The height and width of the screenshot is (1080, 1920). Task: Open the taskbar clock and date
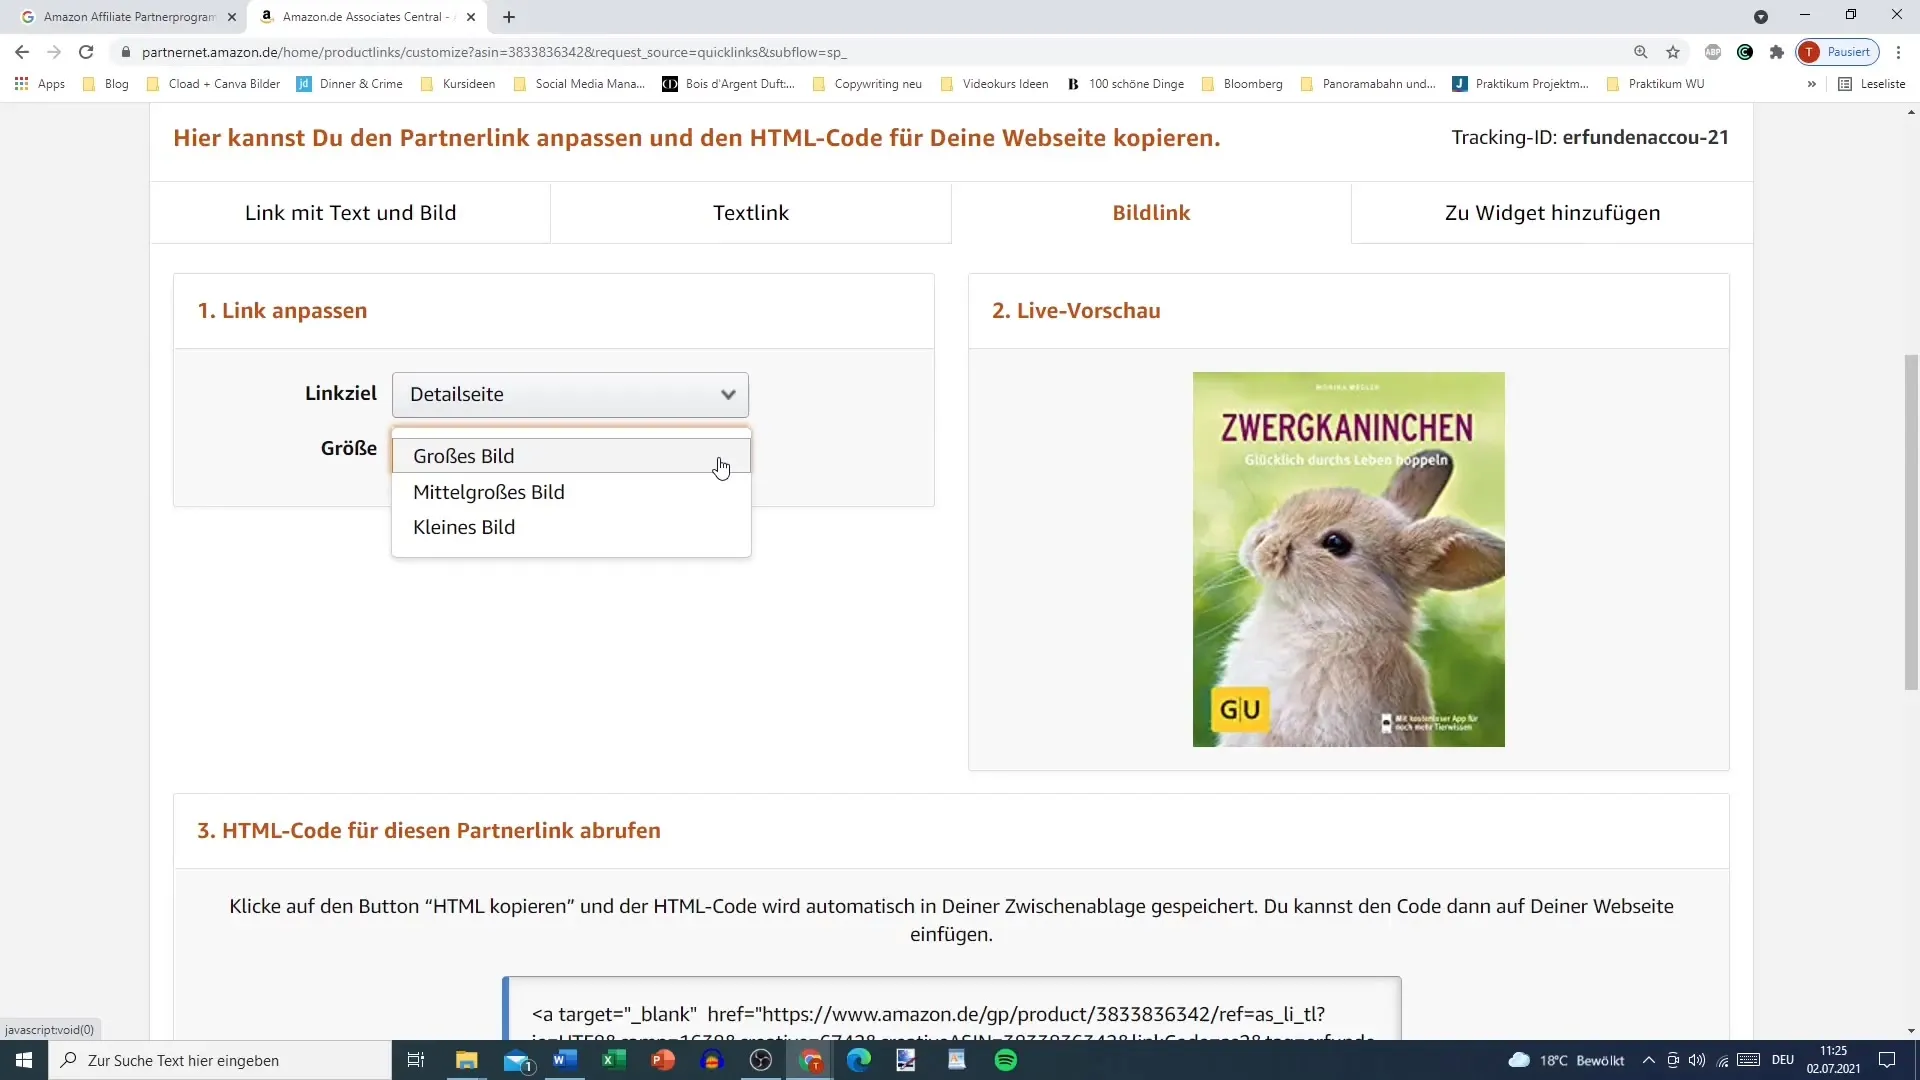click(x=1833, y=1060)
